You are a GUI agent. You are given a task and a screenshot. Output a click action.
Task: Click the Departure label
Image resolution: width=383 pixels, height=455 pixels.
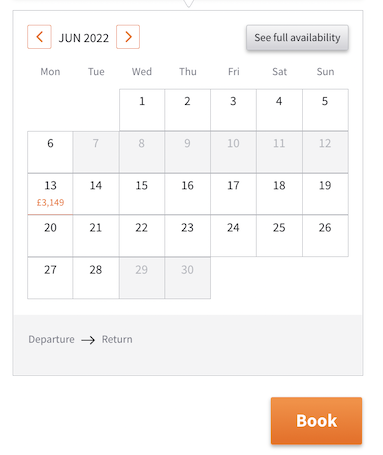tap(51, 339)
